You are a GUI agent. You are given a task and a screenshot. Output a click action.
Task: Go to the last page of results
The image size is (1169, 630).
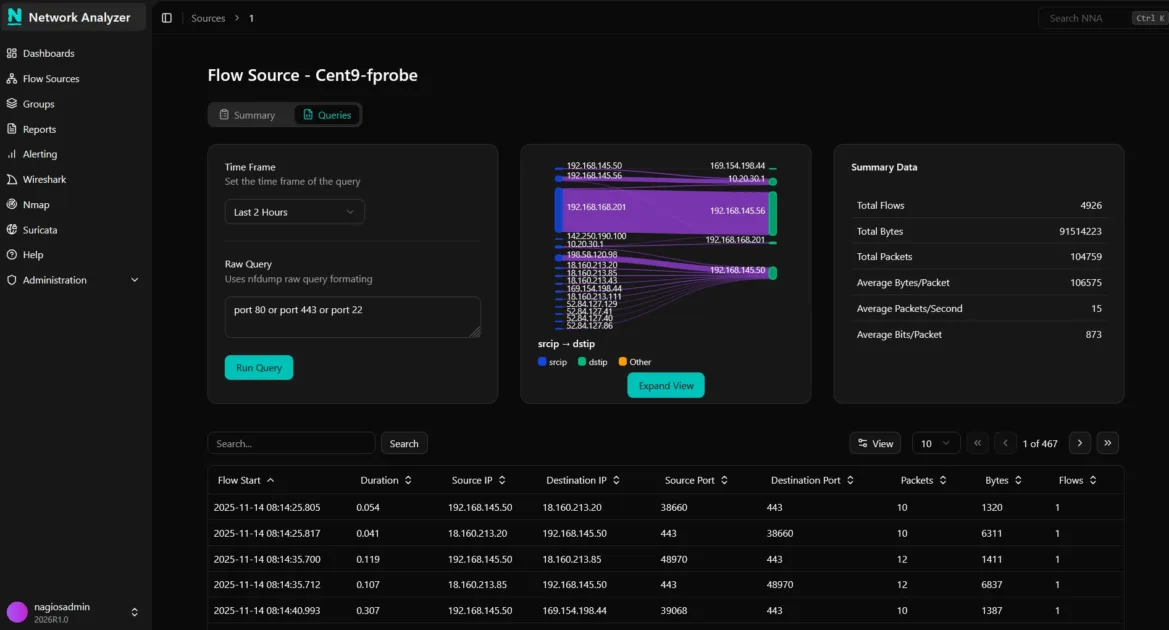point(1107,443)
